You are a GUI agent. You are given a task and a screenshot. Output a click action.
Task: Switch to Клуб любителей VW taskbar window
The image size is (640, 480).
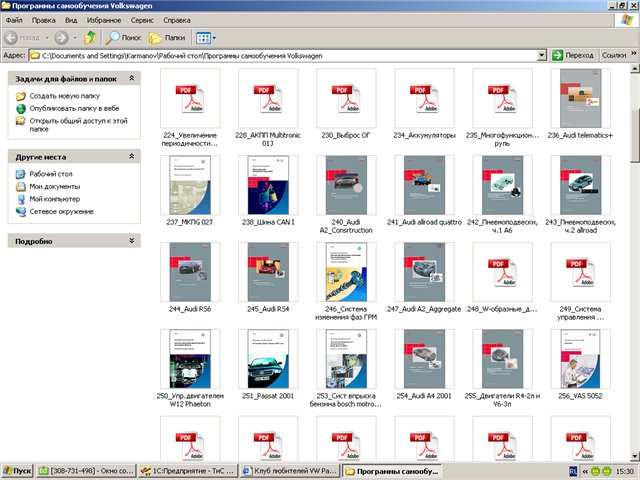pos(290,471)
